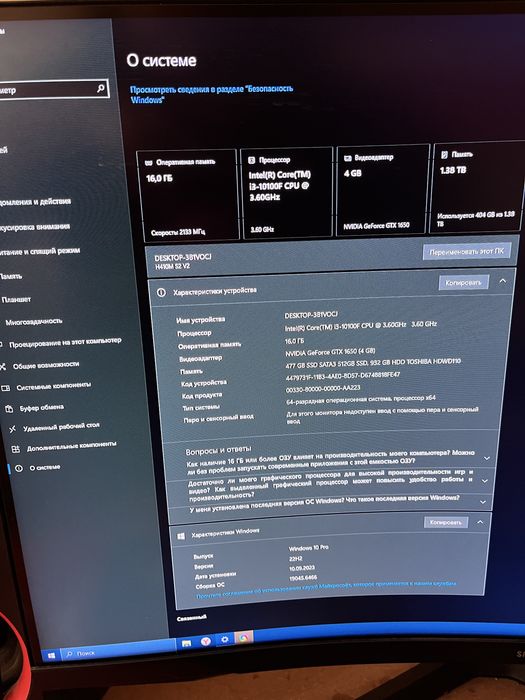Copy Windows specifications with Копировать button
Screen dimensions: 525x700
pyautogui.click(x=445, y=522)
